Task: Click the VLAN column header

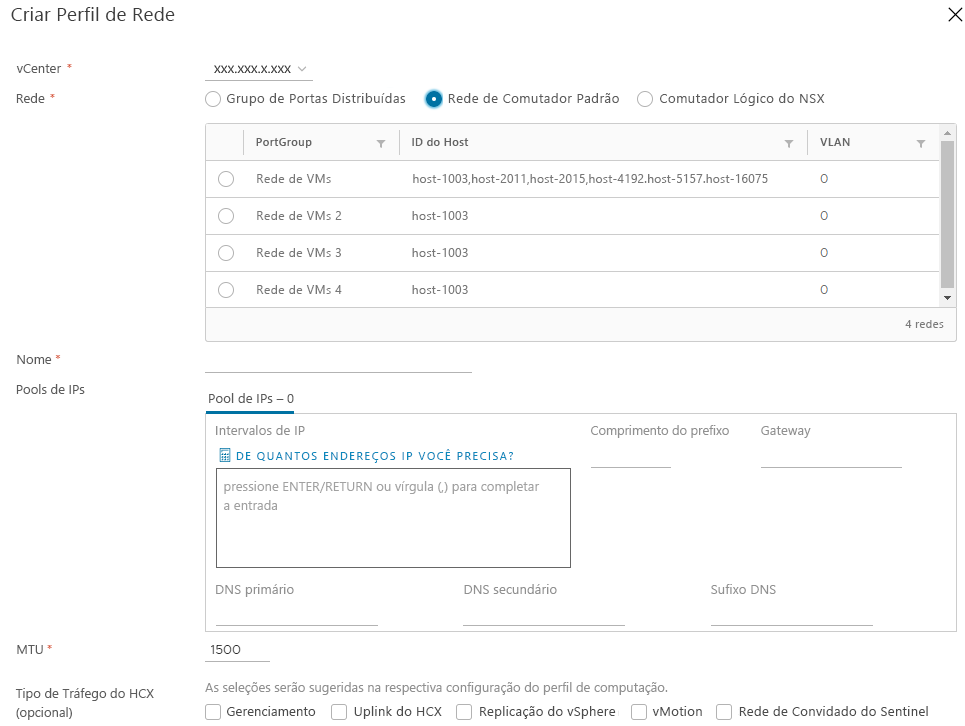Action: pyautogui.click(x=835, y=142)
